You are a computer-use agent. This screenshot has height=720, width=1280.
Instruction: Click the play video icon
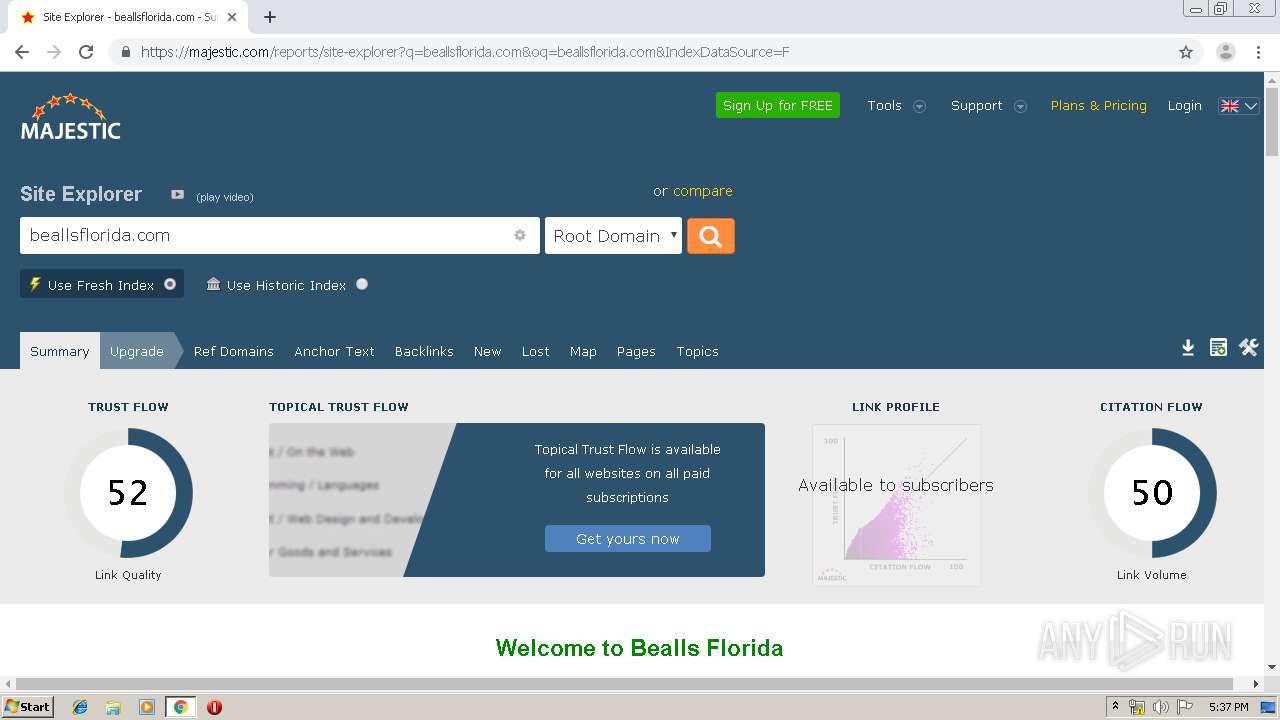(177, 195)
